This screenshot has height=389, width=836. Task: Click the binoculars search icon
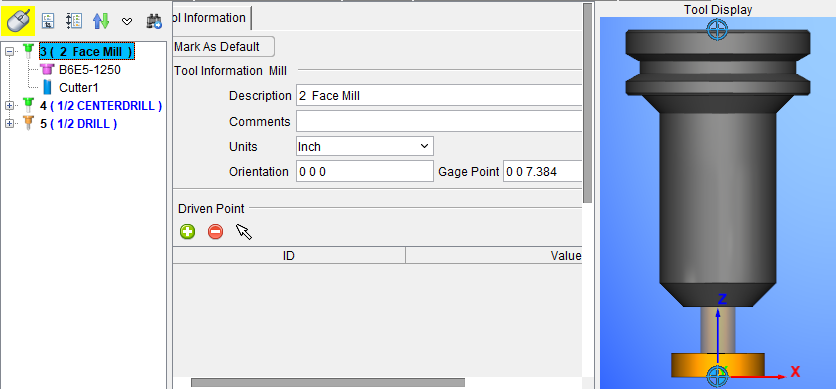pyautogui.click(x=154, y=21)
